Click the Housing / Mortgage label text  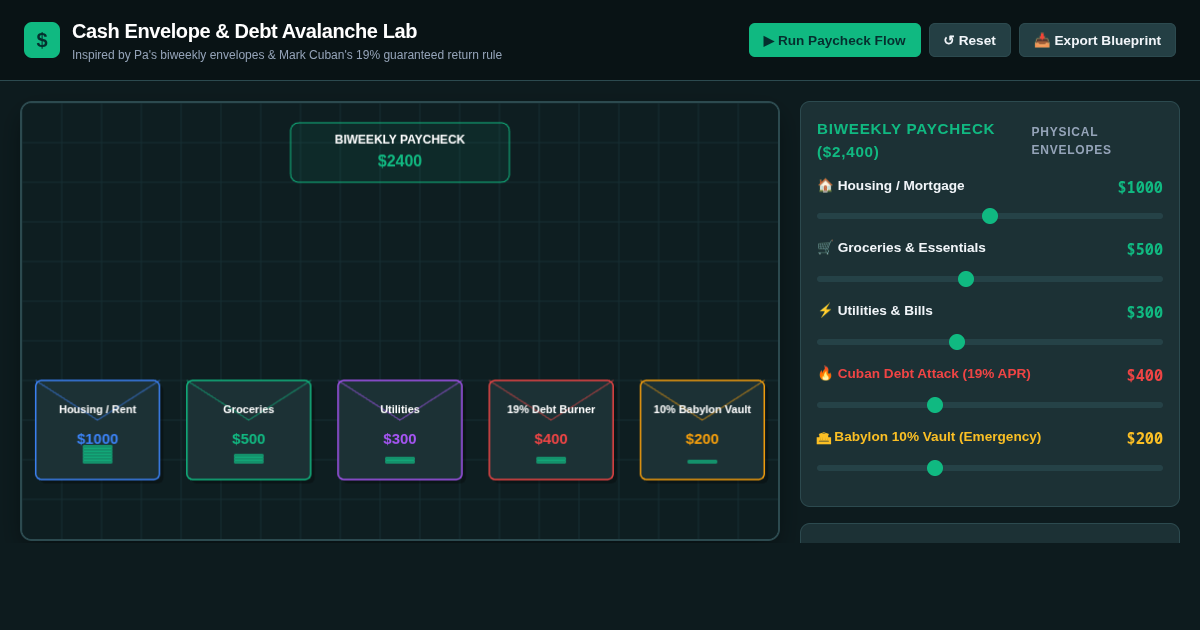point(901,185)
